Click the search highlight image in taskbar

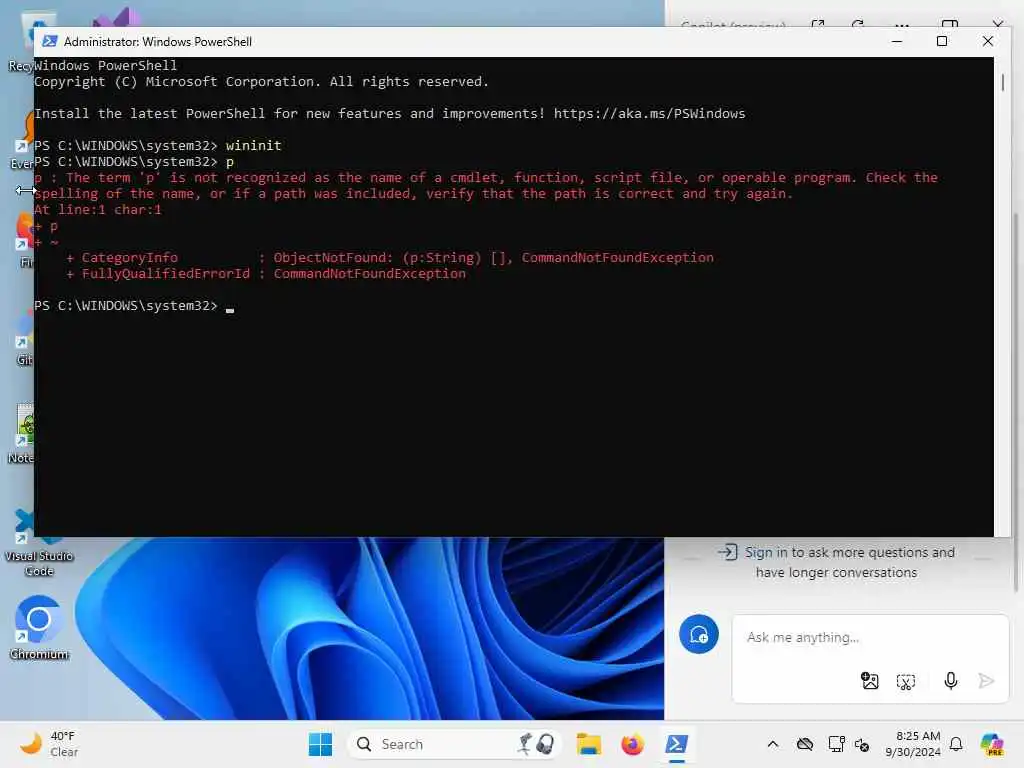click(537, 744)
